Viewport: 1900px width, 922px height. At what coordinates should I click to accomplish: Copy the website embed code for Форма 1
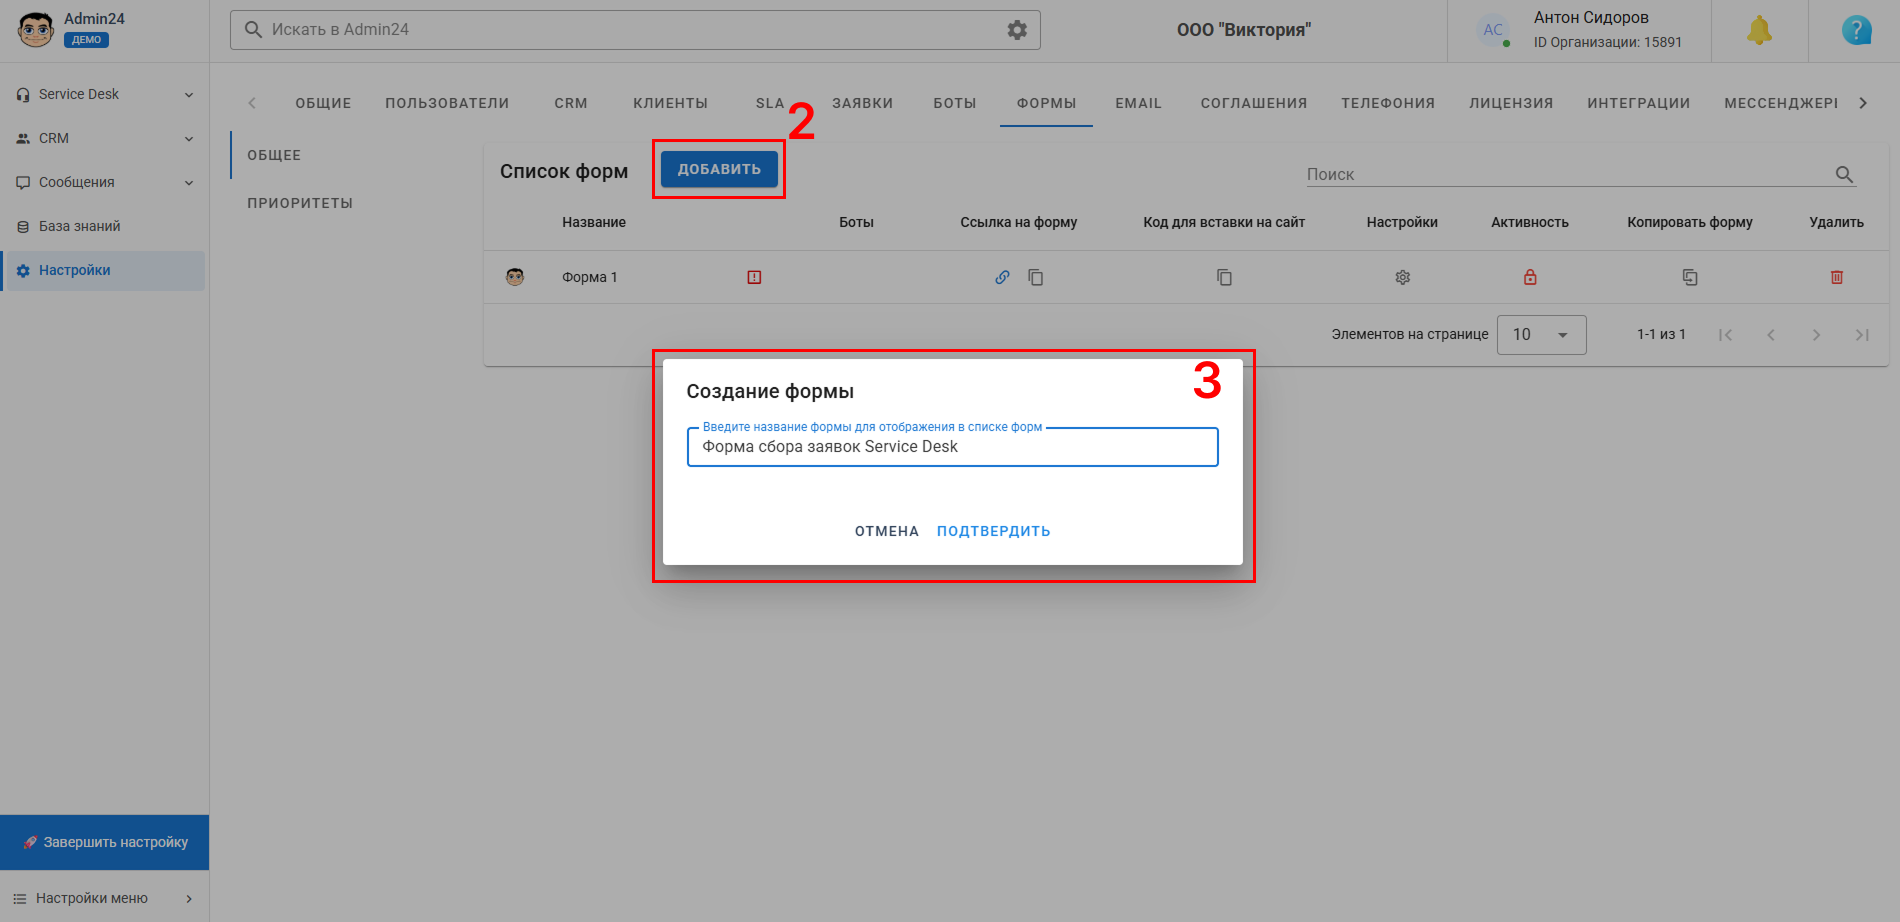click(1224, 277)
